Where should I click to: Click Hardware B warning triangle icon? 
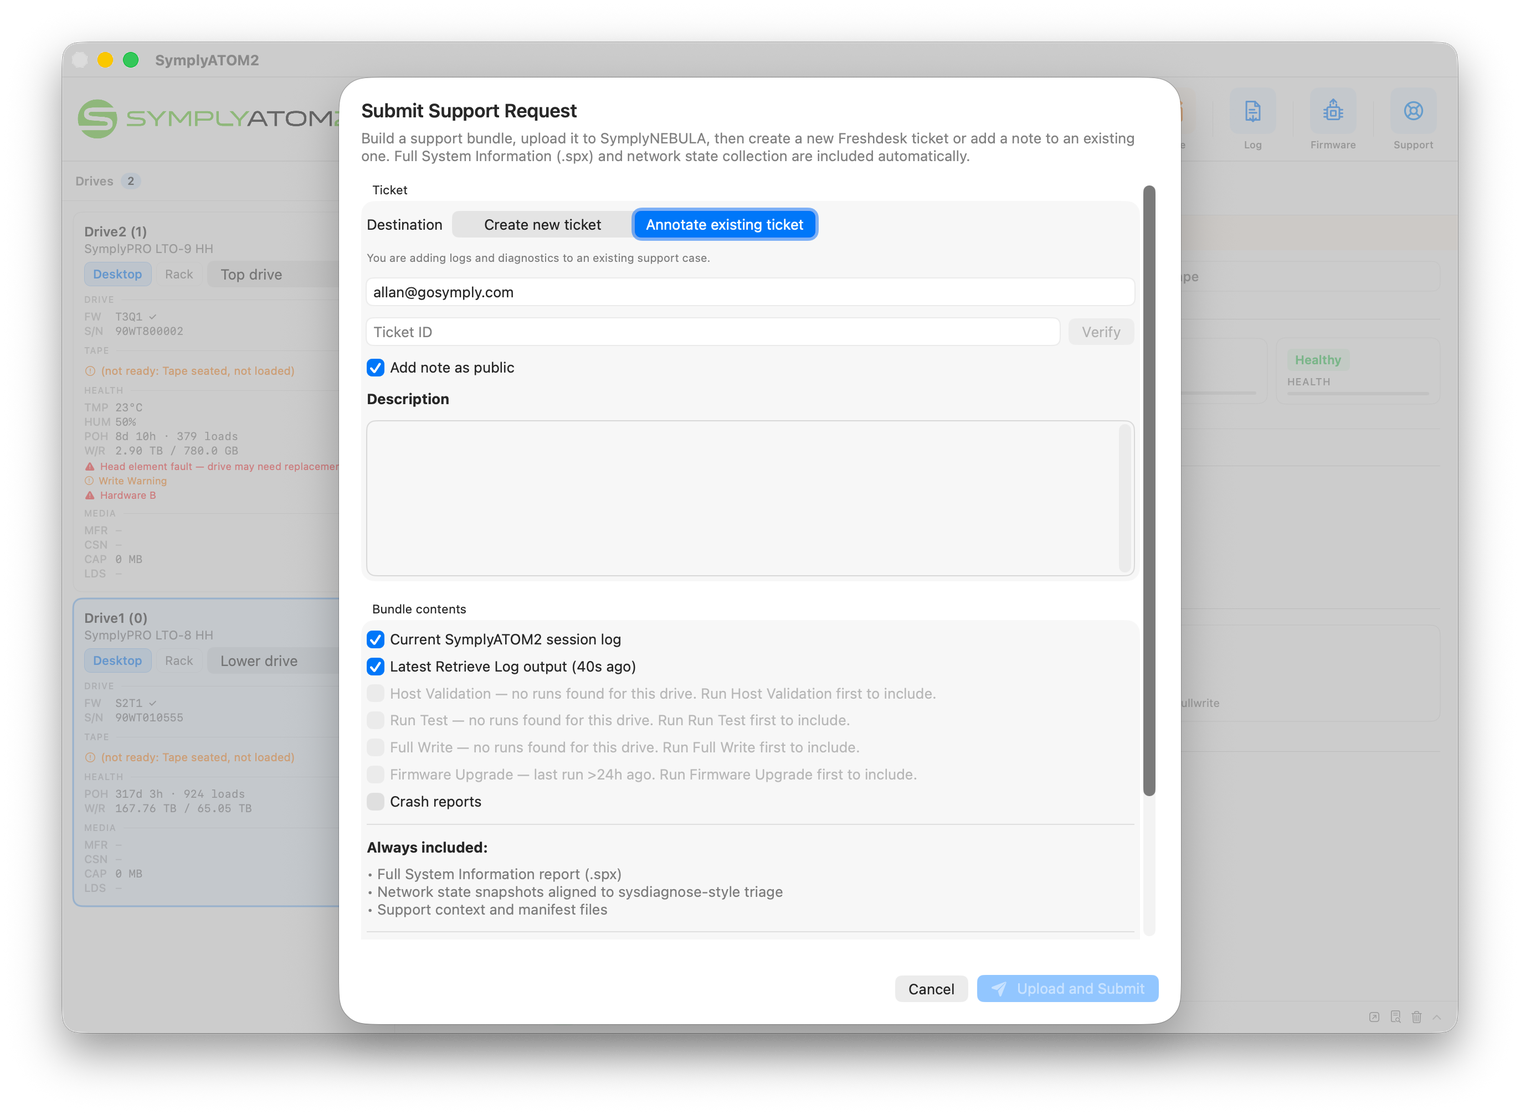(90, 496)
